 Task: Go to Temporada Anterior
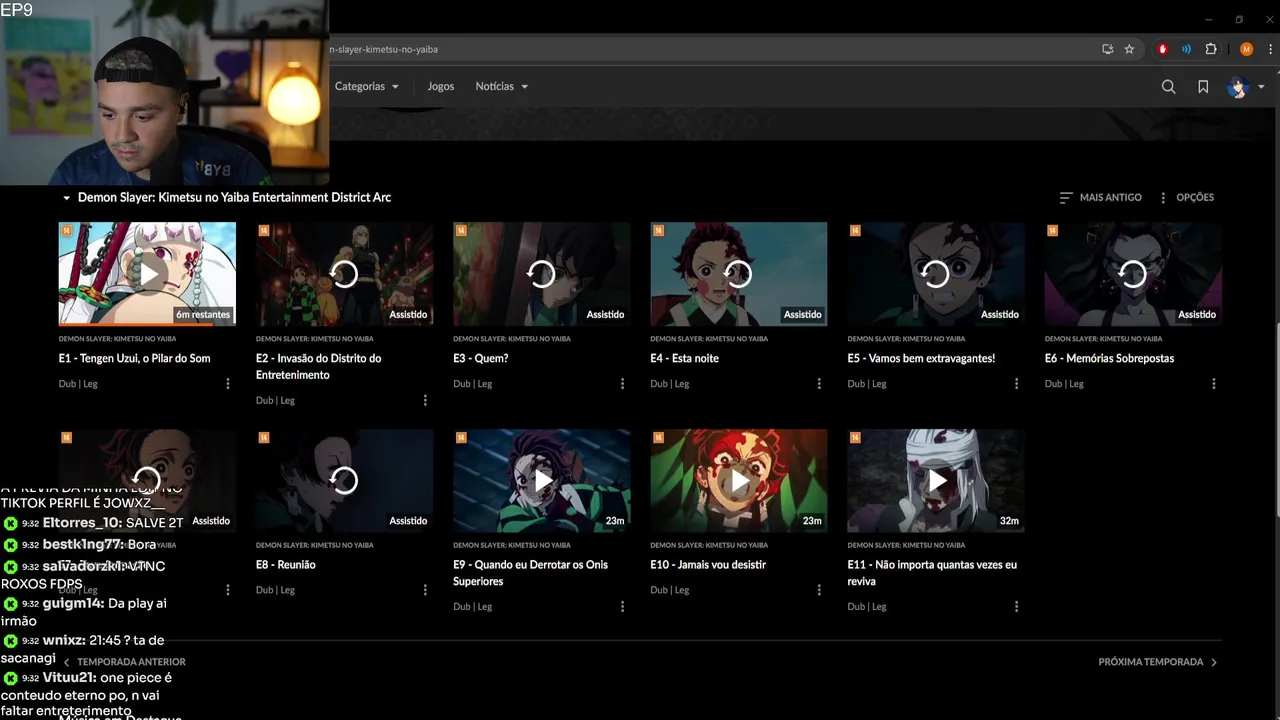pos(125,662)
